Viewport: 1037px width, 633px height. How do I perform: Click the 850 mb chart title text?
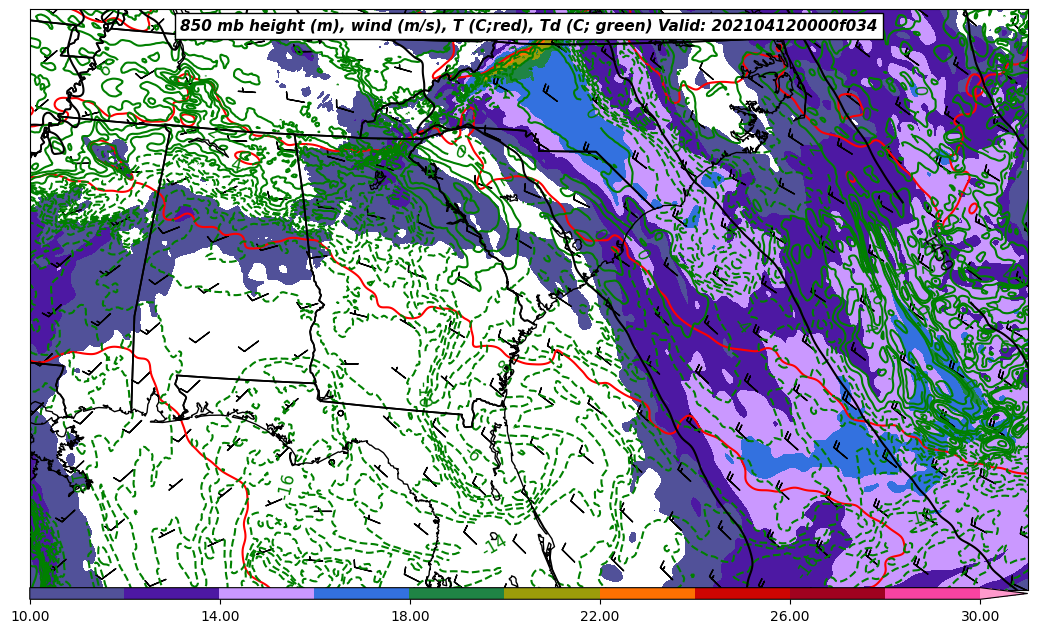[528, 26]
